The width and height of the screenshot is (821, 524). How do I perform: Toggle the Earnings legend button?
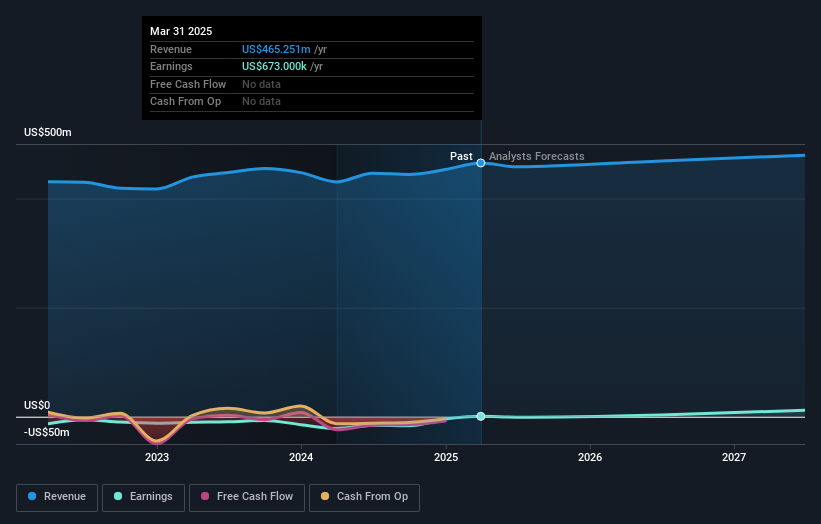pos(143,497)
